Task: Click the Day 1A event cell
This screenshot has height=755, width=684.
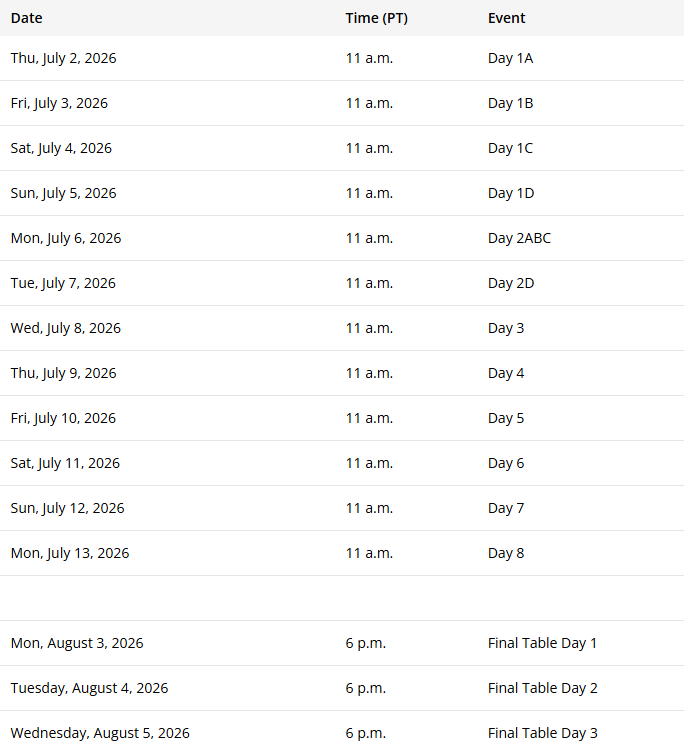Action: [510, 58]
